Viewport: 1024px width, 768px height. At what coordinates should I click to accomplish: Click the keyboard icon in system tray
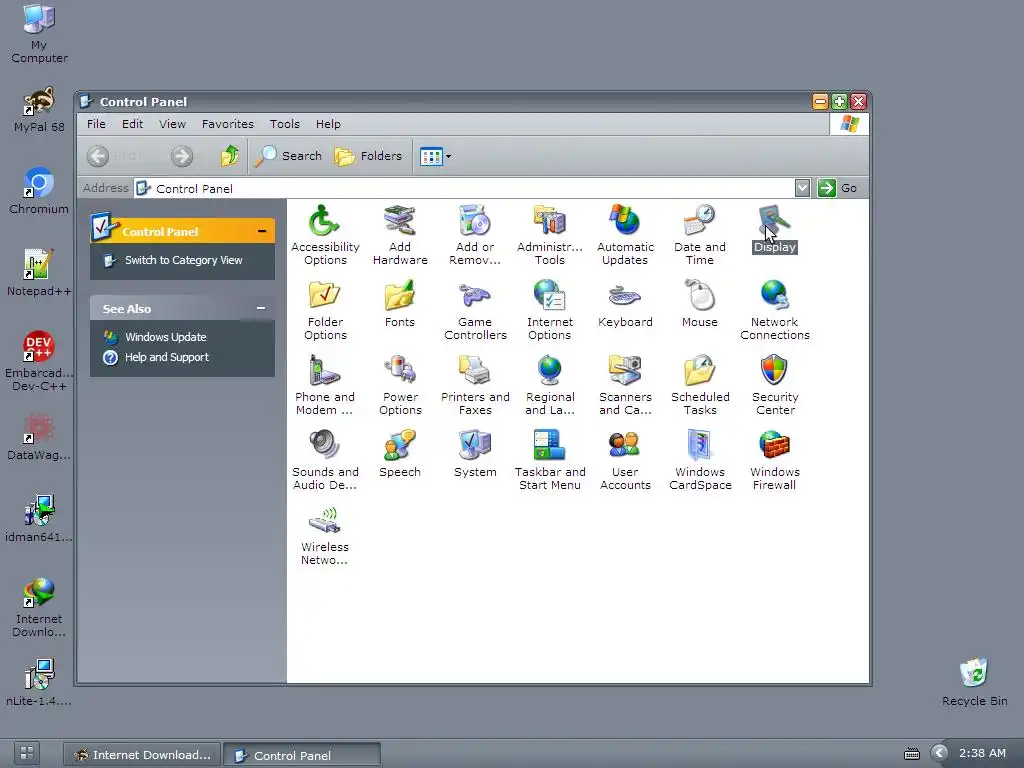[912, 754]
